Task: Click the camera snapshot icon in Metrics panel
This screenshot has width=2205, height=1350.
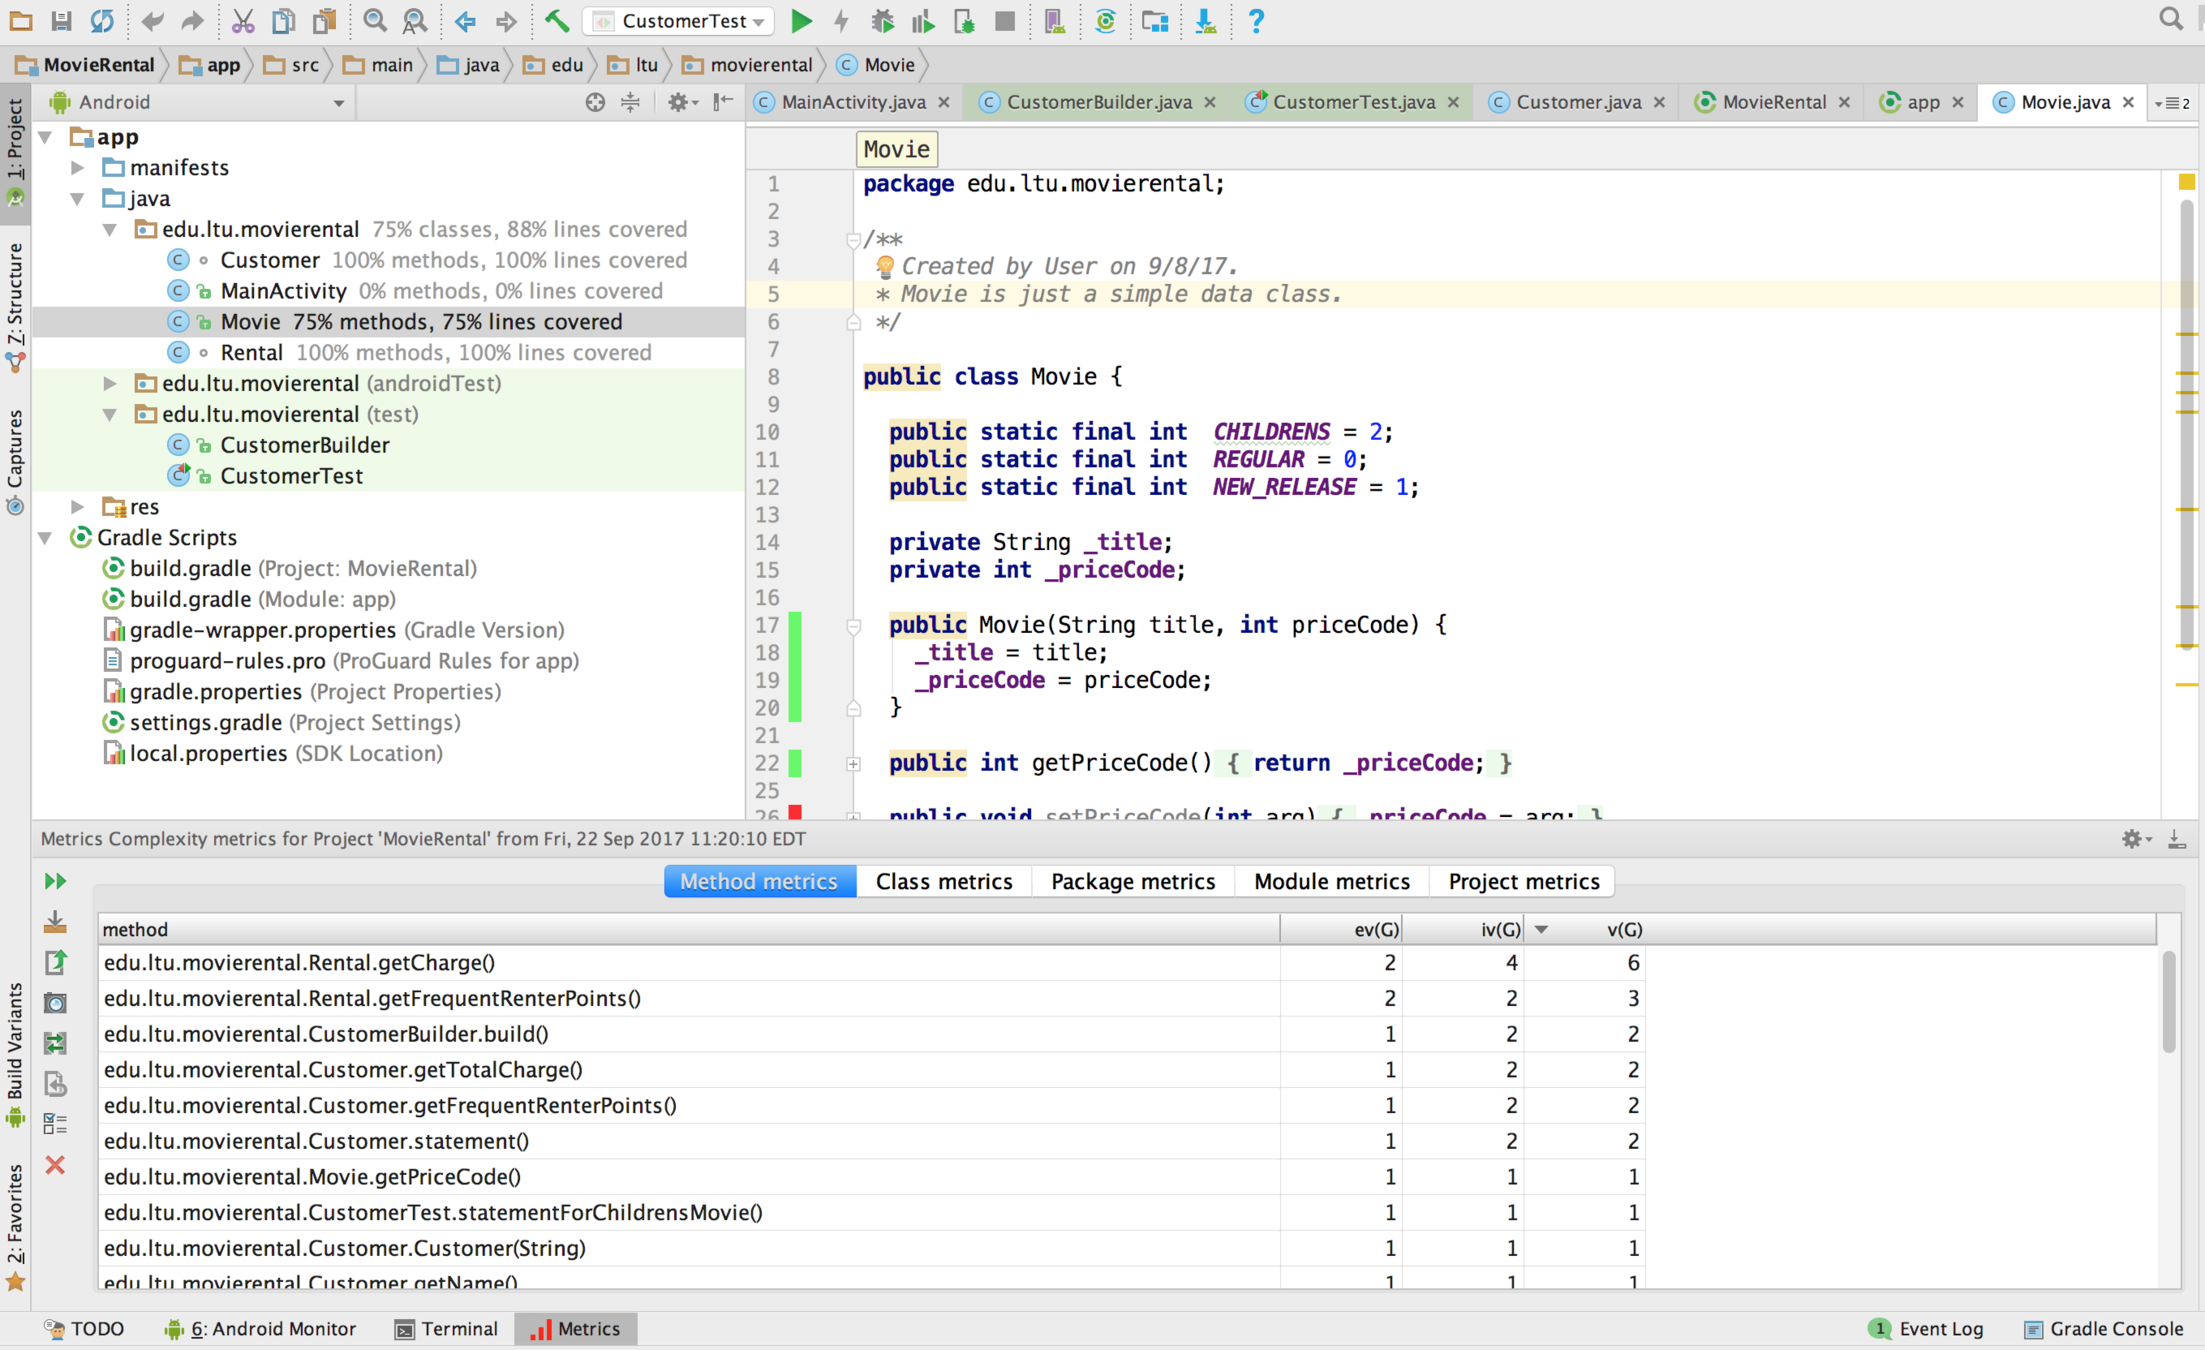Action: [x=56, y=1003]
